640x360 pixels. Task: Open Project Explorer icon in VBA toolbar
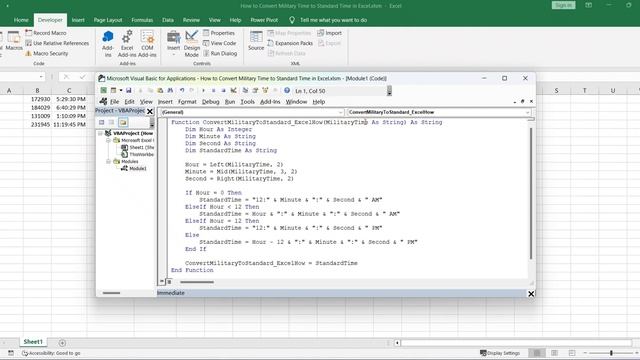(x=245, y=90)
